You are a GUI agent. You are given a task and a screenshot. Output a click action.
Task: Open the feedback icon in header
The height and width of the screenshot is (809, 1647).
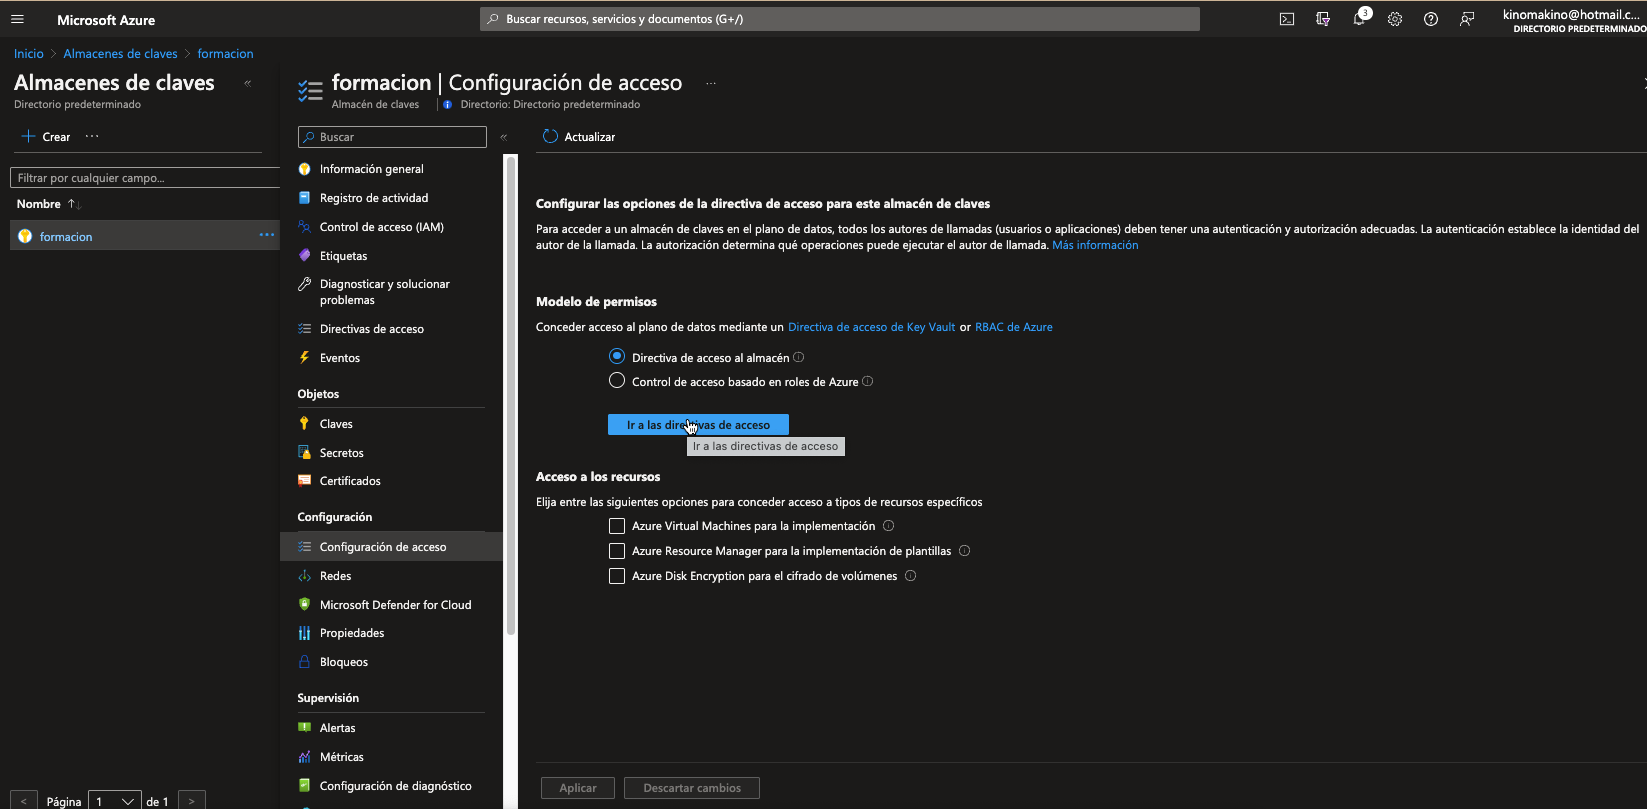point(1467,19)
